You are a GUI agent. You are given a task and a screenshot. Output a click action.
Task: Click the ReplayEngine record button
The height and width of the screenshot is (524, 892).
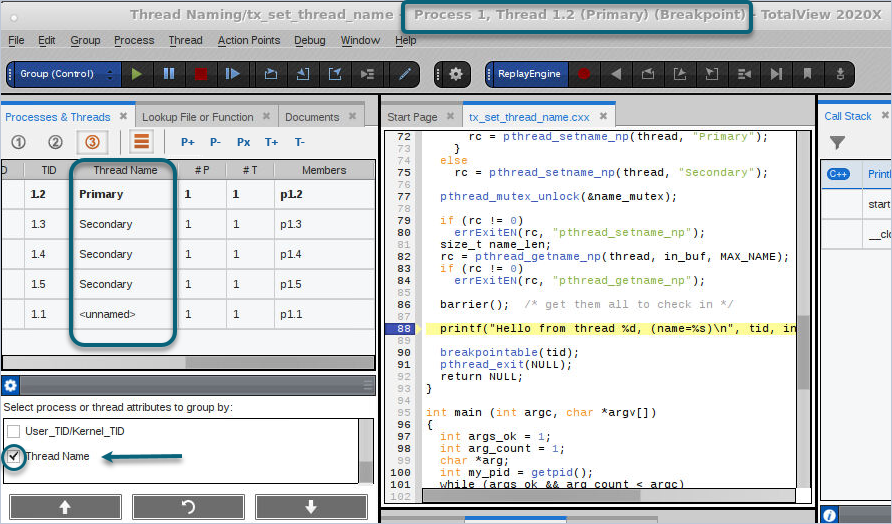click(x=584, y=74)
